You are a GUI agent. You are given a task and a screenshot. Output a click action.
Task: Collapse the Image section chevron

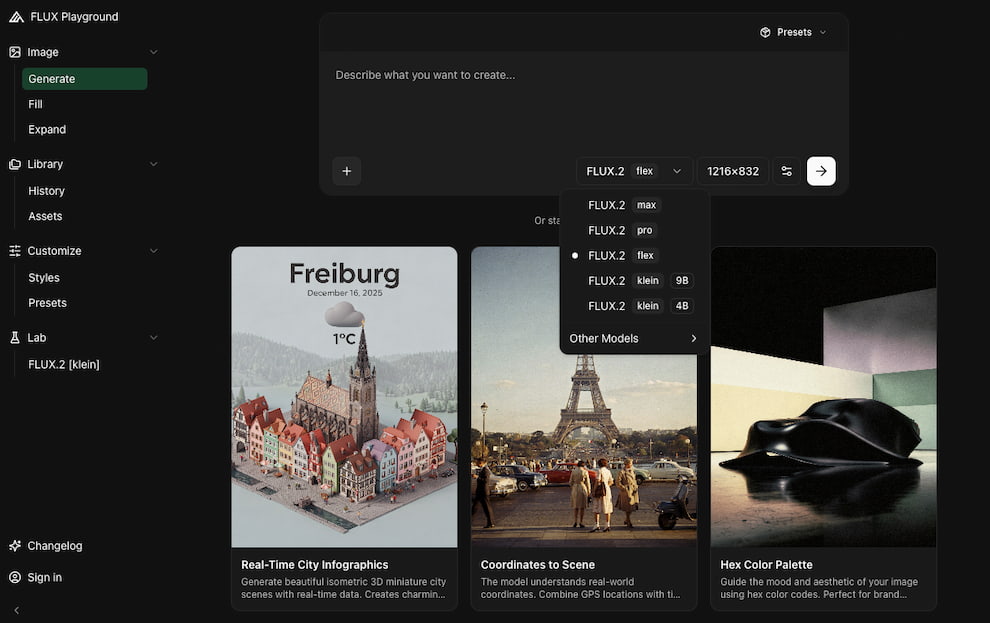coord(153,52)
